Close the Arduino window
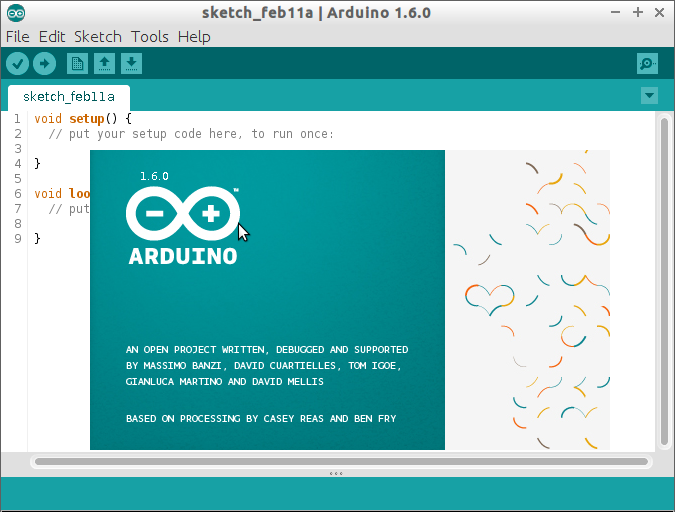This screenshot has height=512, width=675. click(660, 12)
